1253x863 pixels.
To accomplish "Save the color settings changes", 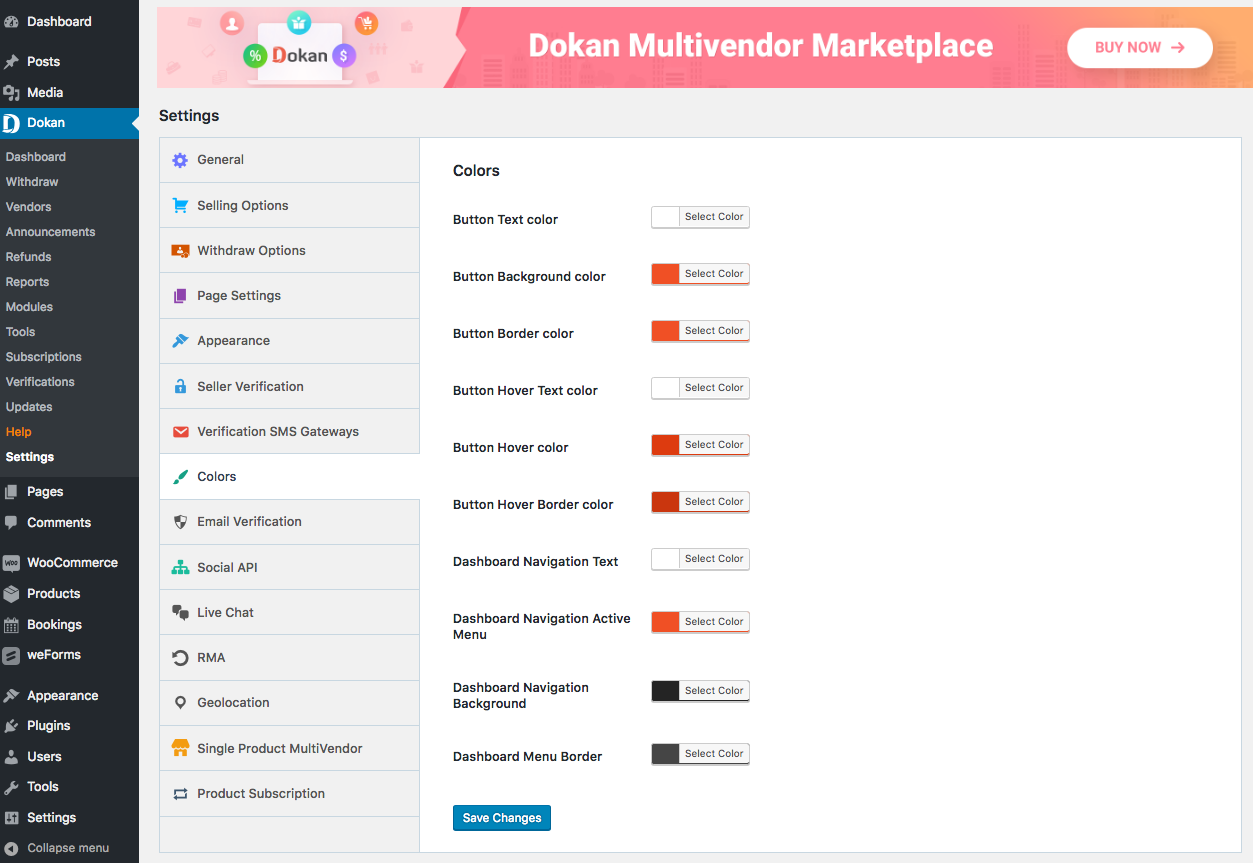I will point(502,818).
